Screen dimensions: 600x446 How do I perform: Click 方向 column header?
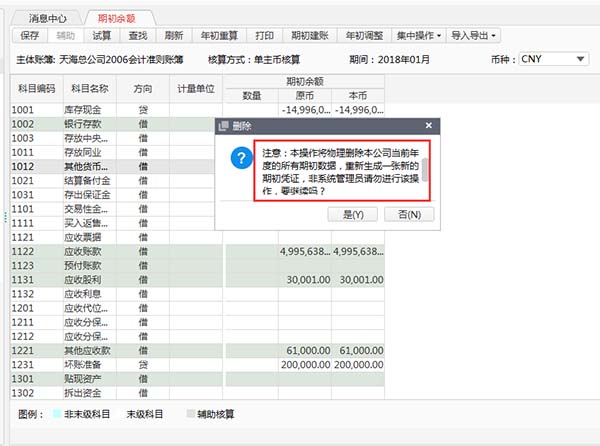tap(143, 89)
